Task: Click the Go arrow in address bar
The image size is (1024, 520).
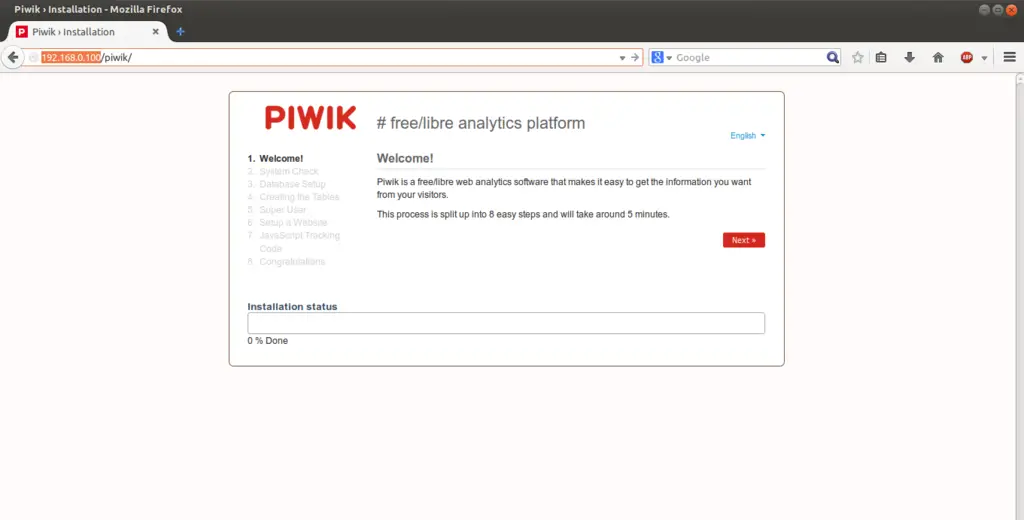Action: 635,57
